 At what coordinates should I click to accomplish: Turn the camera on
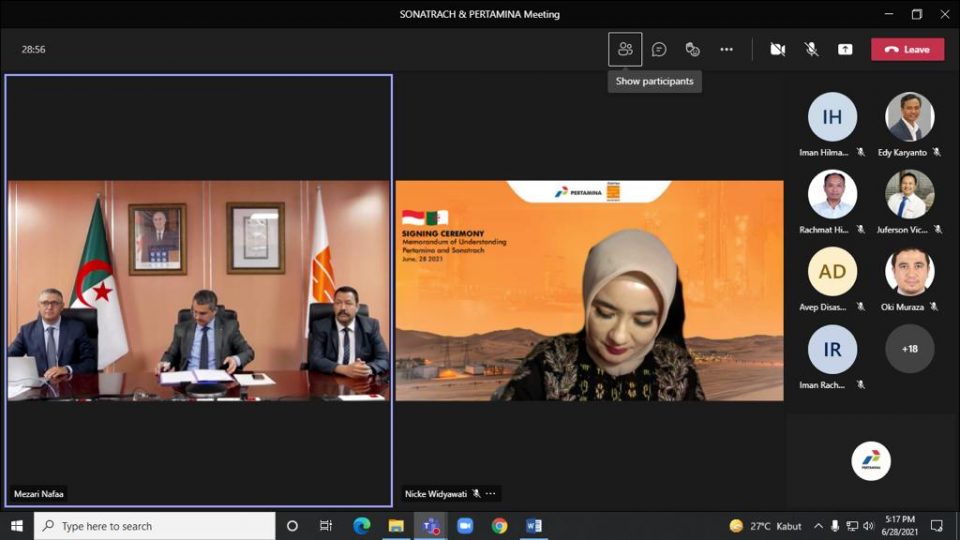click(x=778, y=49)
